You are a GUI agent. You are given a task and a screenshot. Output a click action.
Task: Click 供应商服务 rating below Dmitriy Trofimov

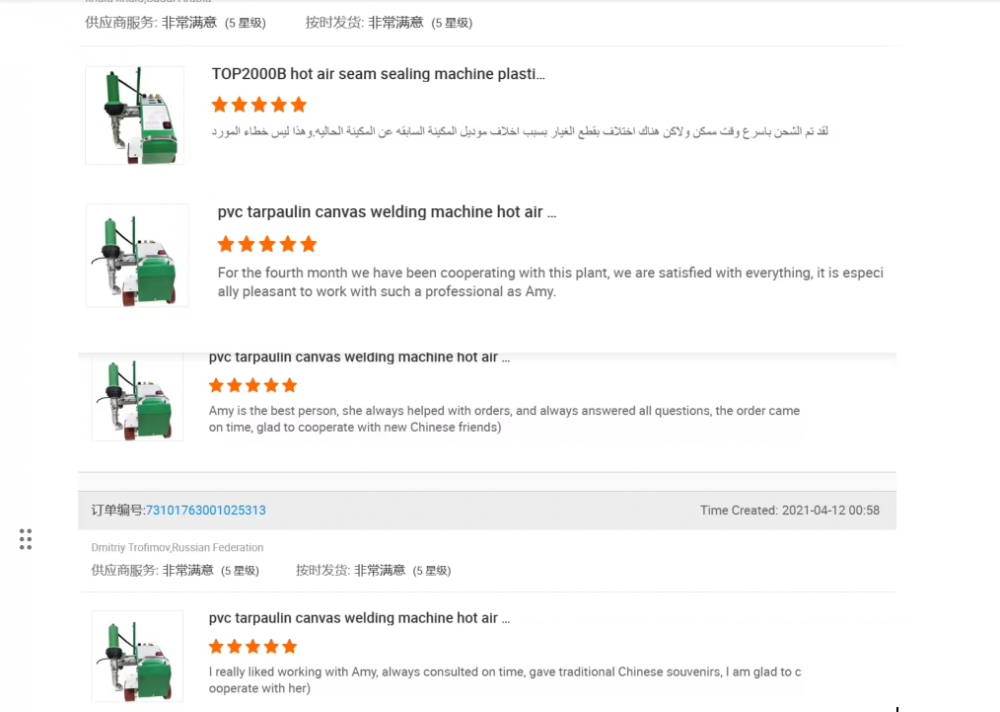point(175,570)
